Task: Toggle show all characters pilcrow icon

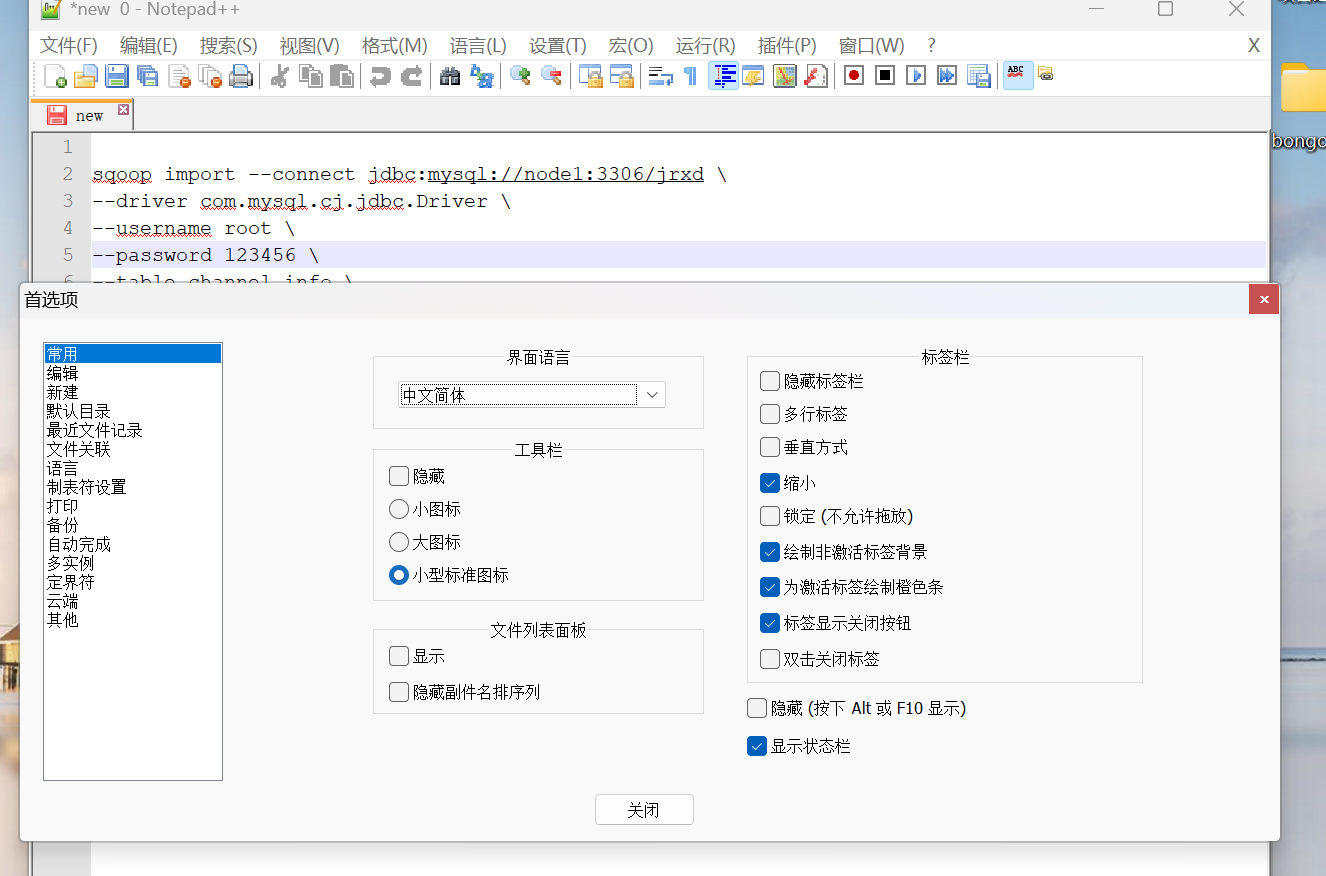Action: coord(690,76)
